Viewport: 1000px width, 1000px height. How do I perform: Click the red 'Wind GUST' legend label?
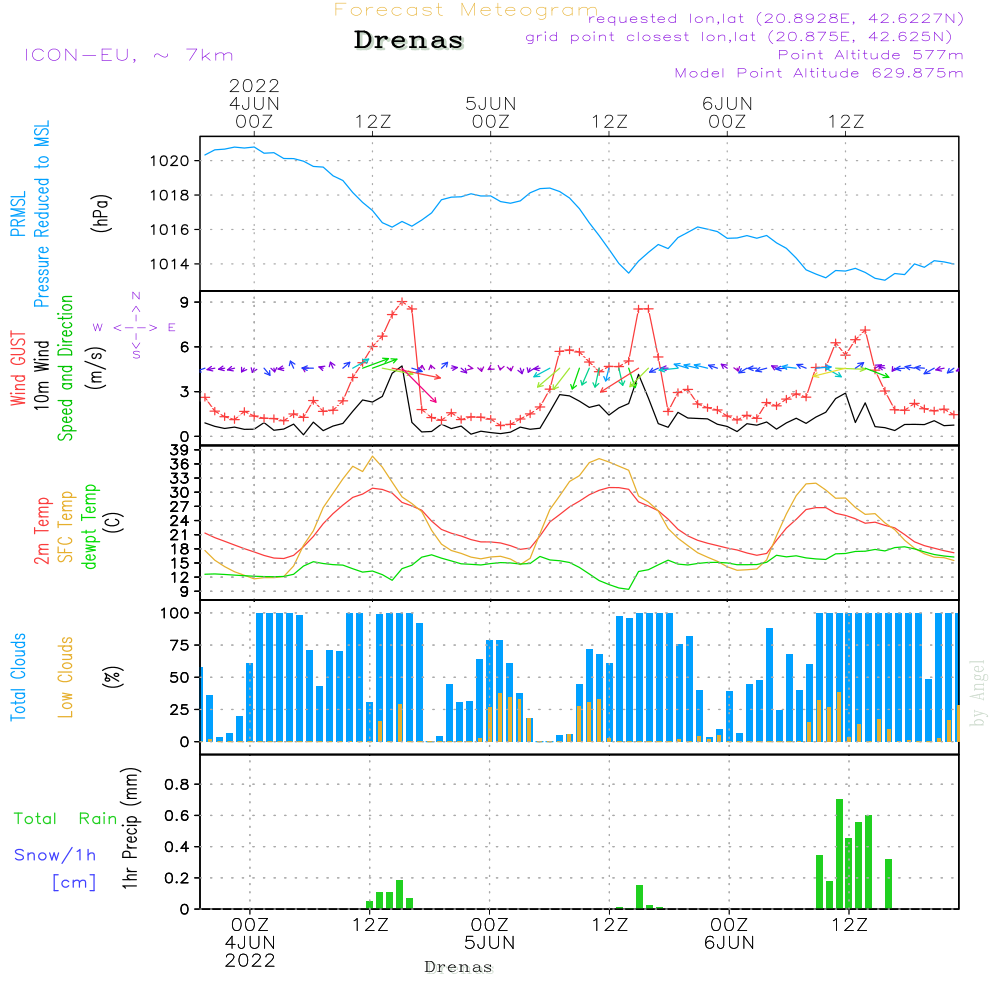coord(18,368)
